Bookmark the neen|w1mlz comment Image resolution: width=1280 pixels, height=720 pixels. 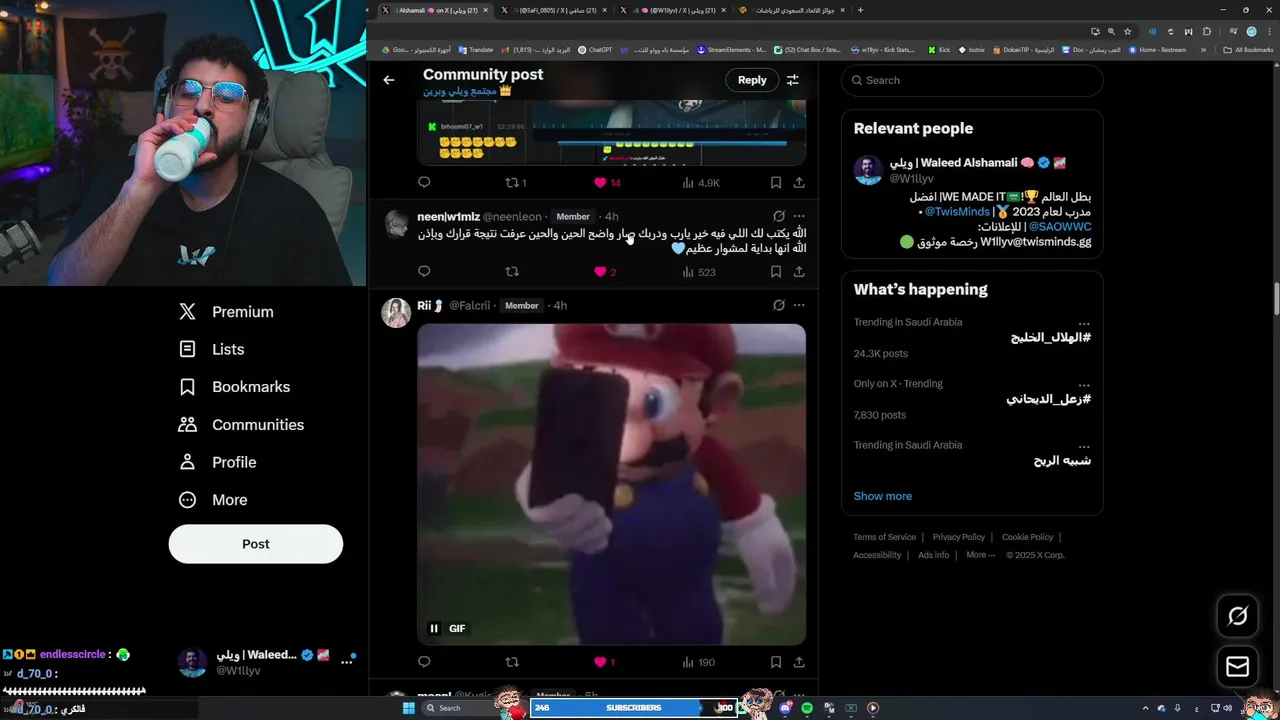tap(776, 271)
